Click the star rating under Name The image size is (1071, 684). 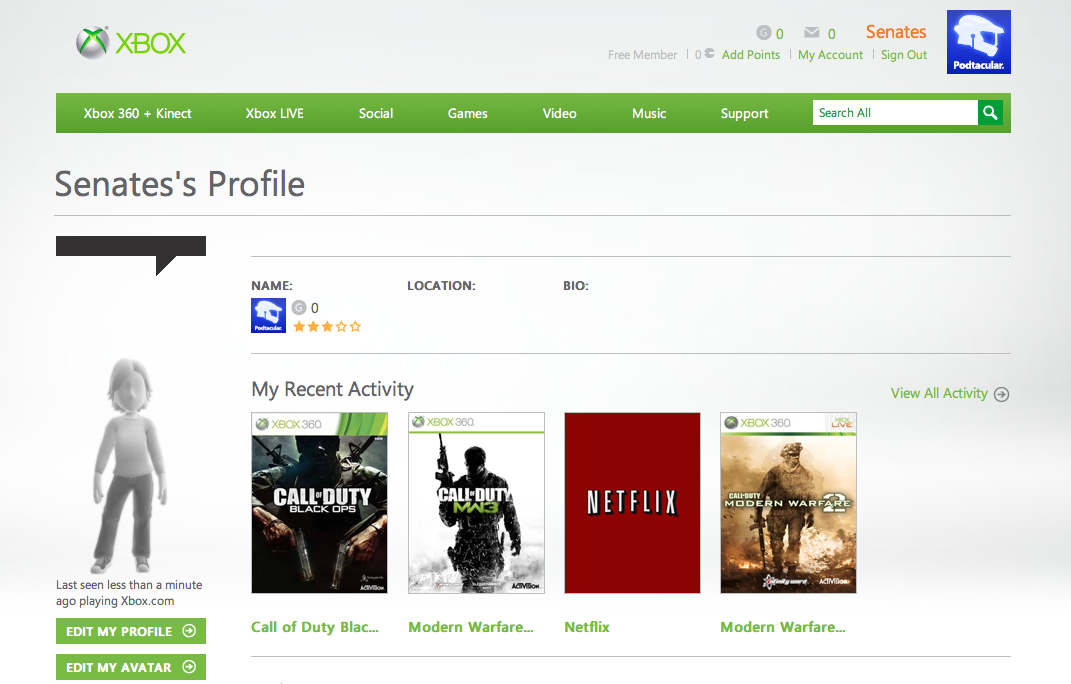tap(327, 327)
